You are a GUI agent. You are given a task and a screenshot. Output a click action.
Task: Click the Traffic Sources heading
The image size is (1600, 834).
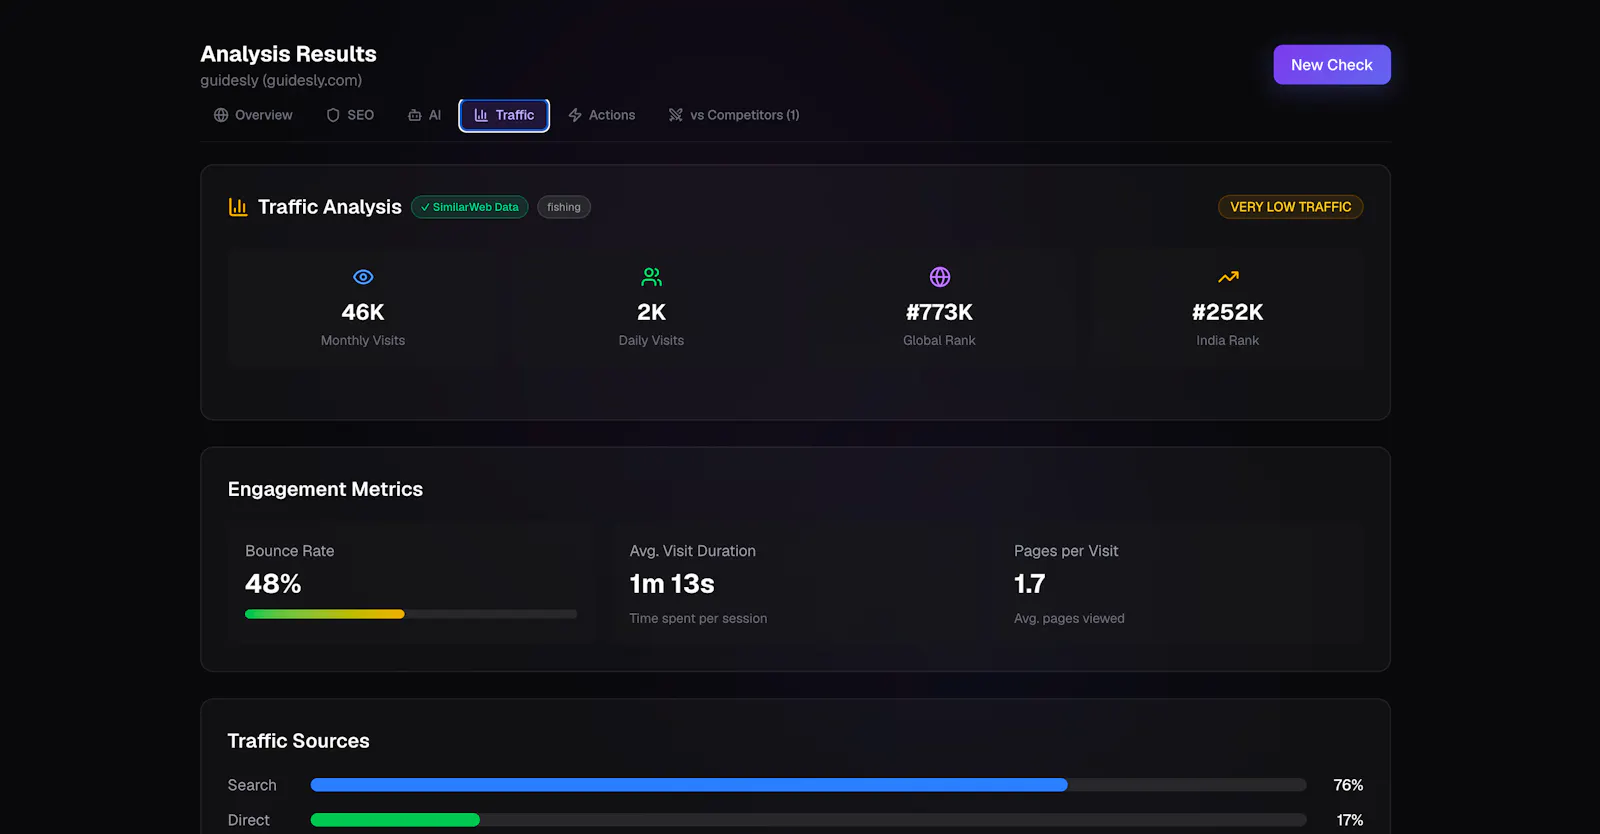pos(298,741)
